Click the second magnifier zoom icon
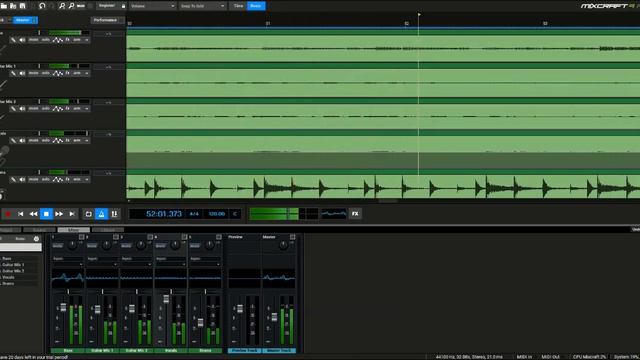The height and width of the screenshot is (360, 640). click(x=71, y=6)
